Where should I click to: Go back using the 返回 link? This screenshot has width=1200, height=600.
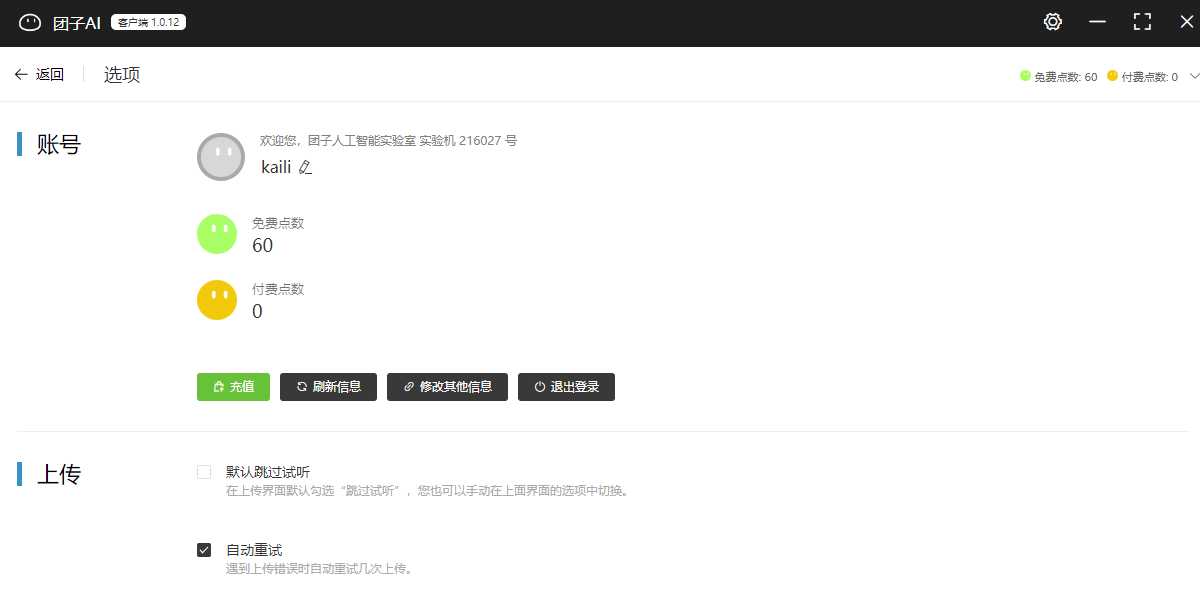[x=50, y=75]
